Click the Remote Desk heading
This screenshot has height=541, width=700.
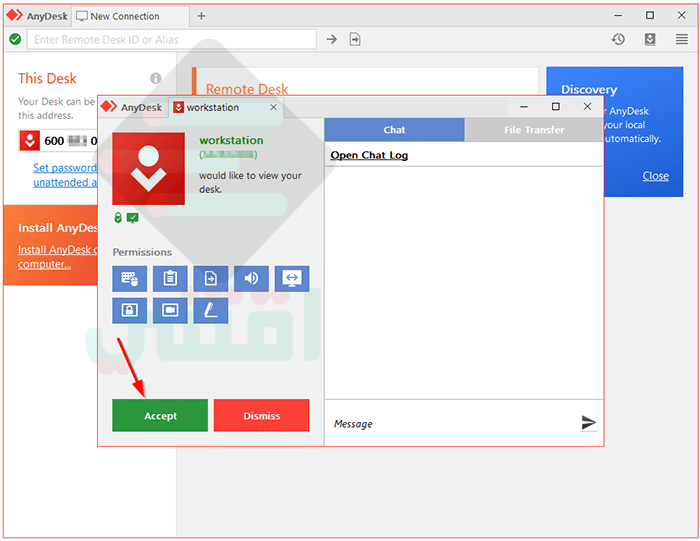click(x=247, y=89)
